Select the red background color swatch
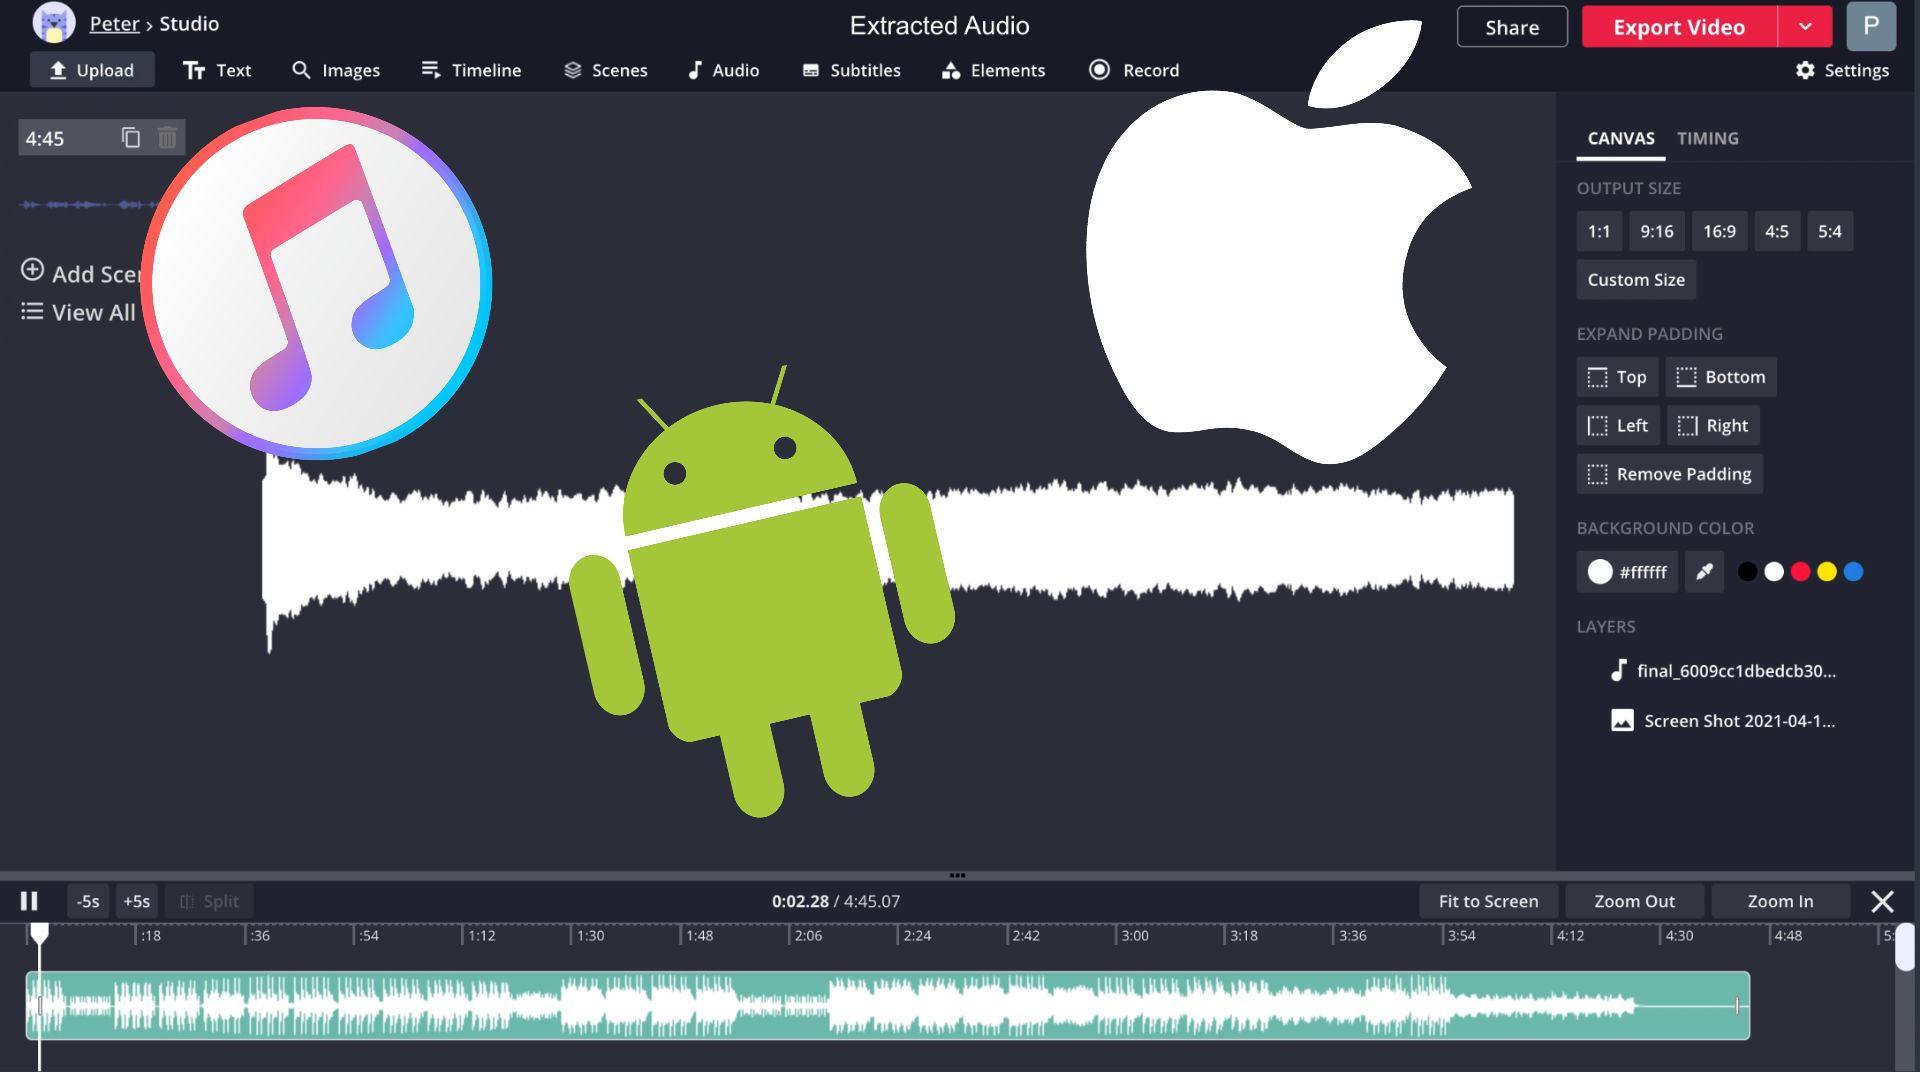The height and width of the screenshot is (1072, 1920). (1801, 571)
